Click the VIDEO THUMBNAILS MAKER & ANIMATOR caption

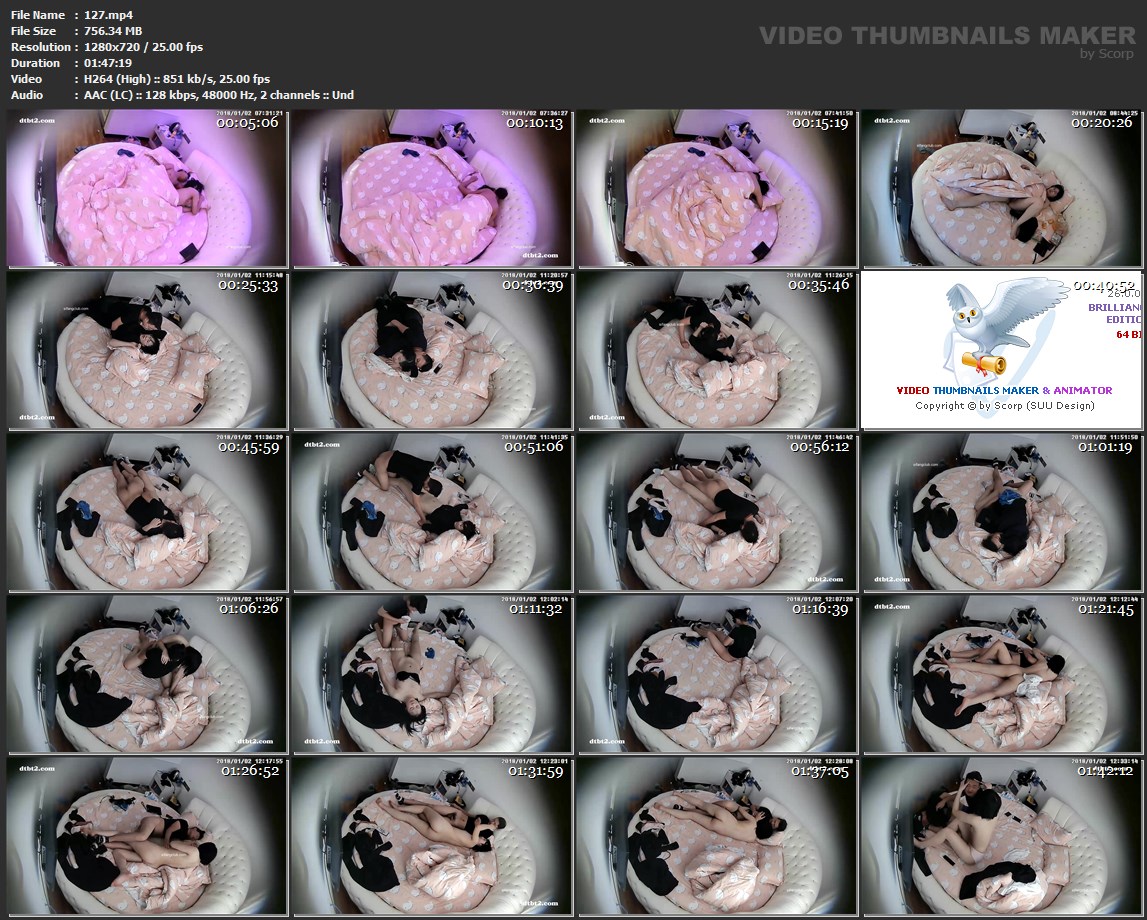pyautogui.click(x=1004, y=391)
